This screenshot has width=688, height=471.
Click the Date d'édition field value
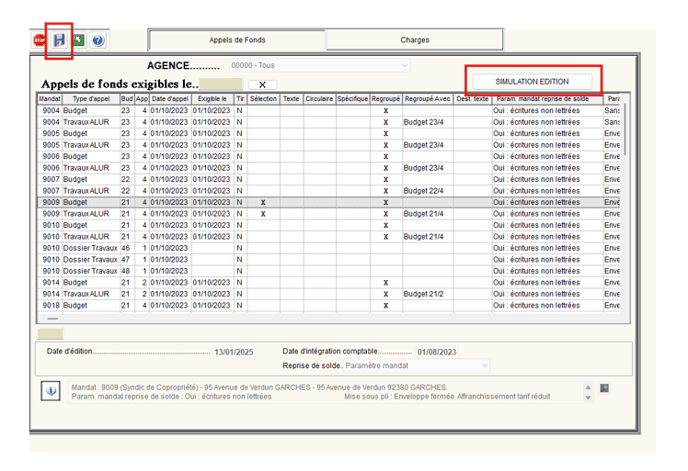(x=236, y=352)
